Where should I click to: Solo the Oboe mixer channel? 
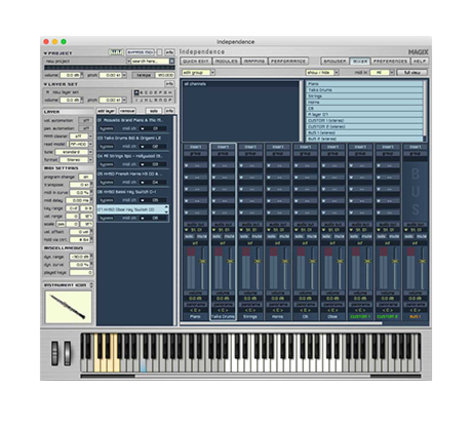pyautogui.click(x=327, y=236)
